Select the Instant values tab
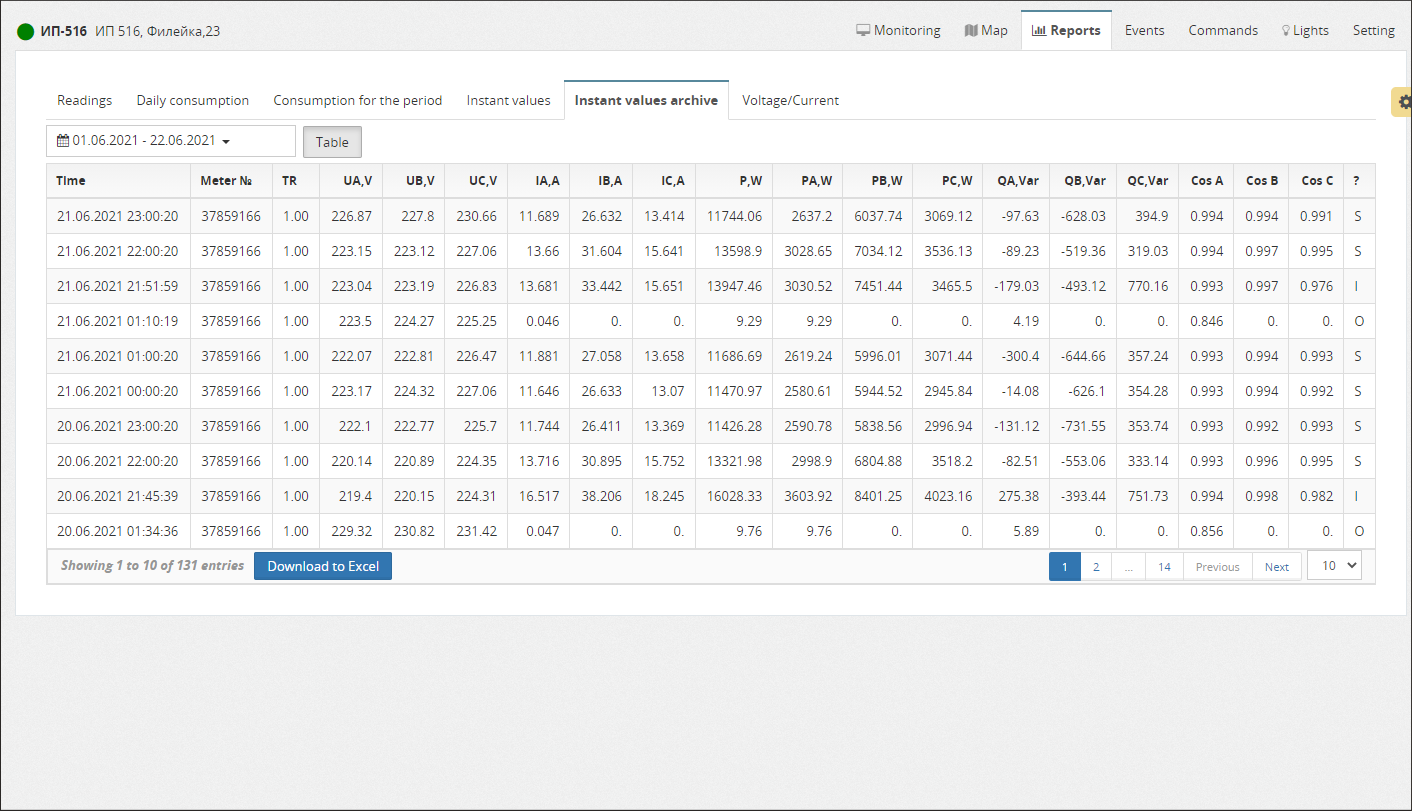1412x811 pixels. pyautogui.click(x=508, y=100)
